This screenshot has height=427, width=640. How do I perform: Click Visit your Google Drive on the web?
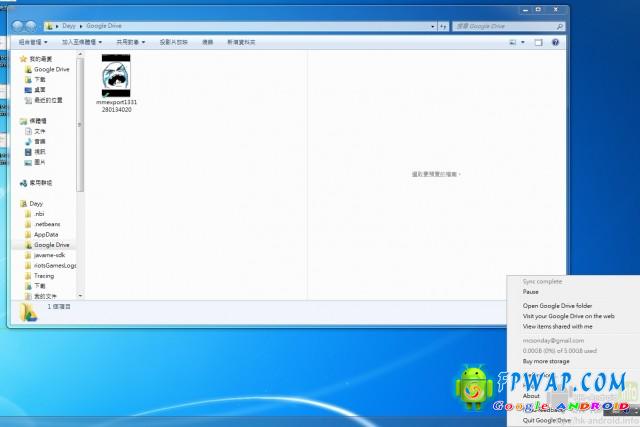(567, 316)
